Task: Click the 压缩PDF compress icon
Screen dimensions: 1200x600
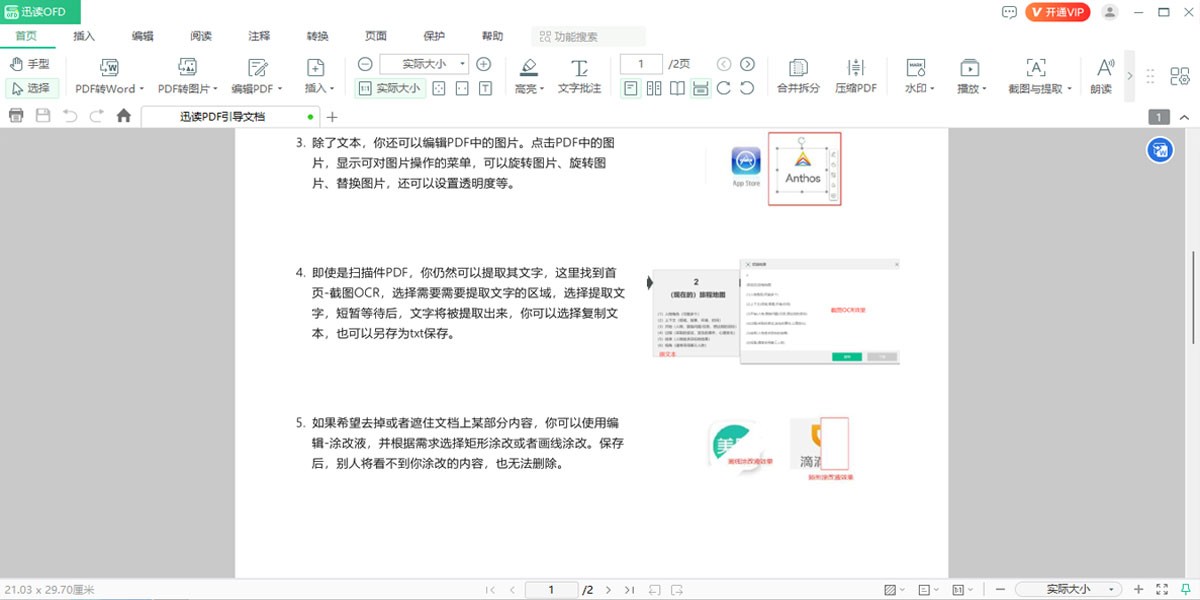Action: point(855,76)
